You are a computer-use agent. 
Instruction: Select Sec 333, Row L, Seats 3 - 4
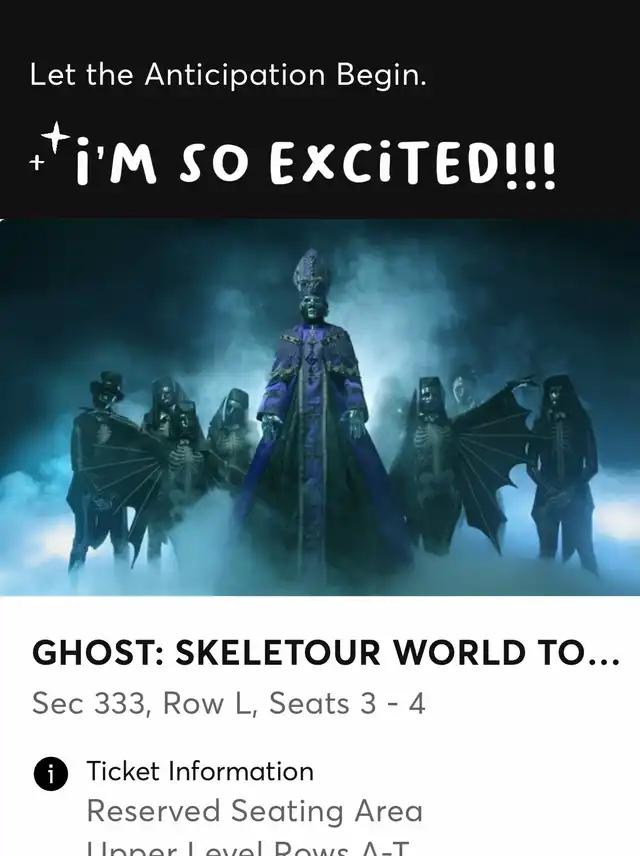[x=228, y=703]
